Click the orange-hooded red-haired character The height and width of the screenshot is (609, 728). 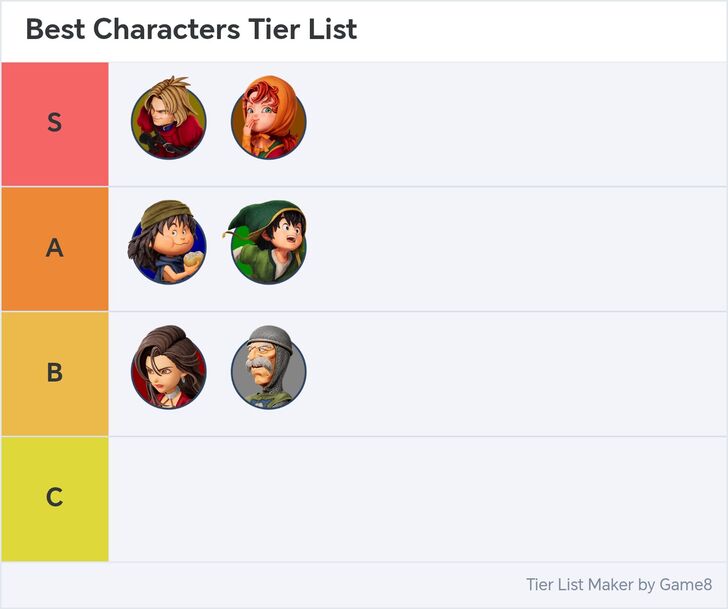click(268, 122)
